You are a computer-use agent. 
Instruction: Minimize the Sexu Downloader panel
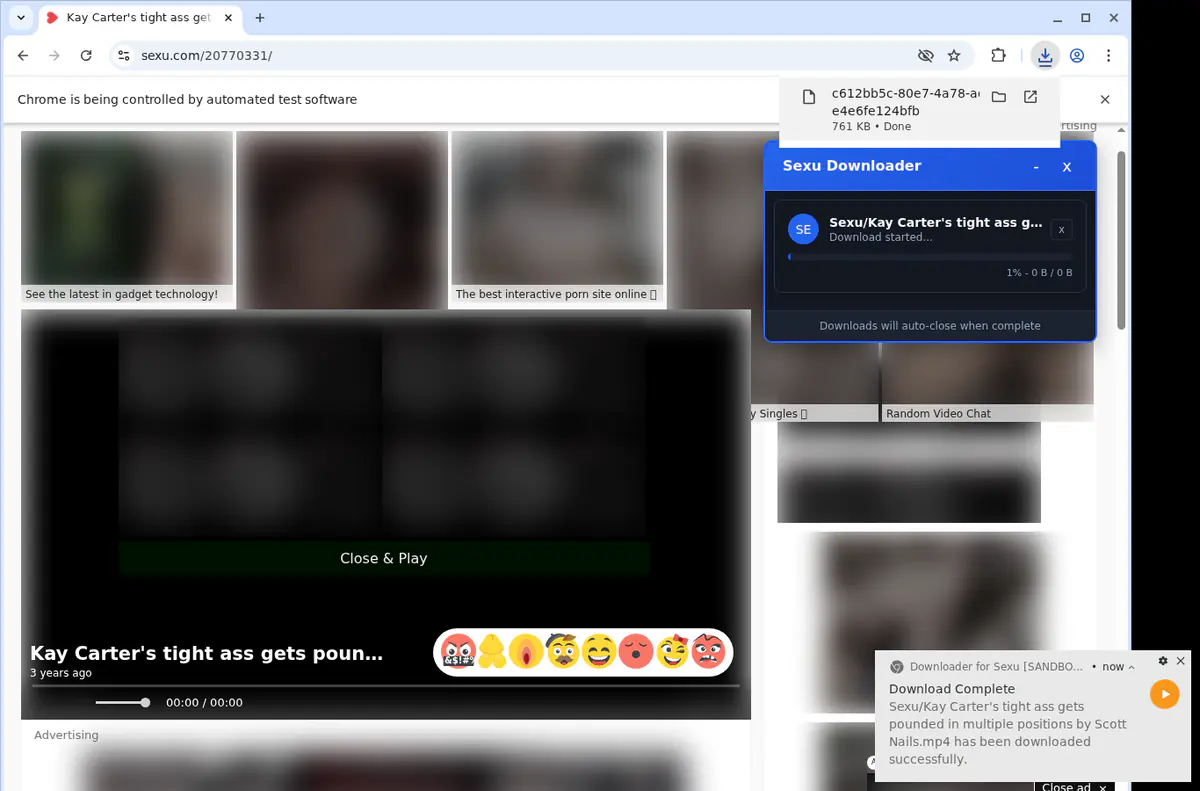[x=1036, y=167]
